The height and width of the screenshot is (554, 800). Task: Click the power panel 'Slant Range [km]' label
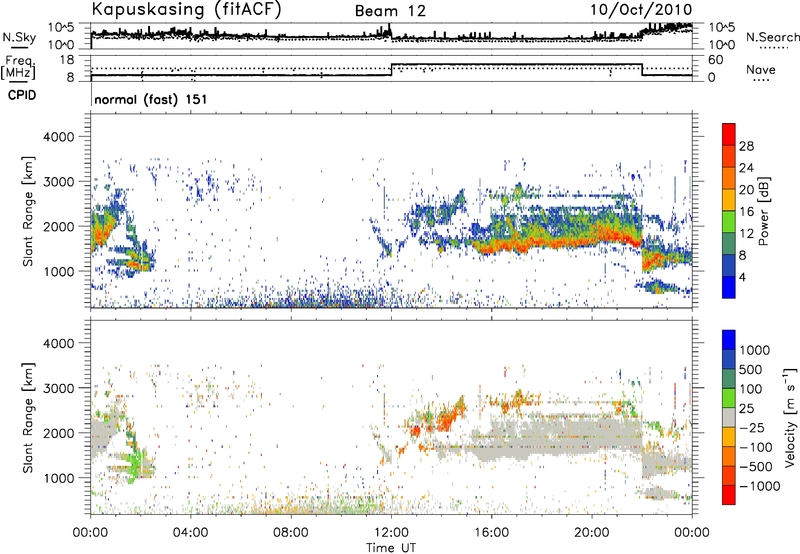[28, 211]
